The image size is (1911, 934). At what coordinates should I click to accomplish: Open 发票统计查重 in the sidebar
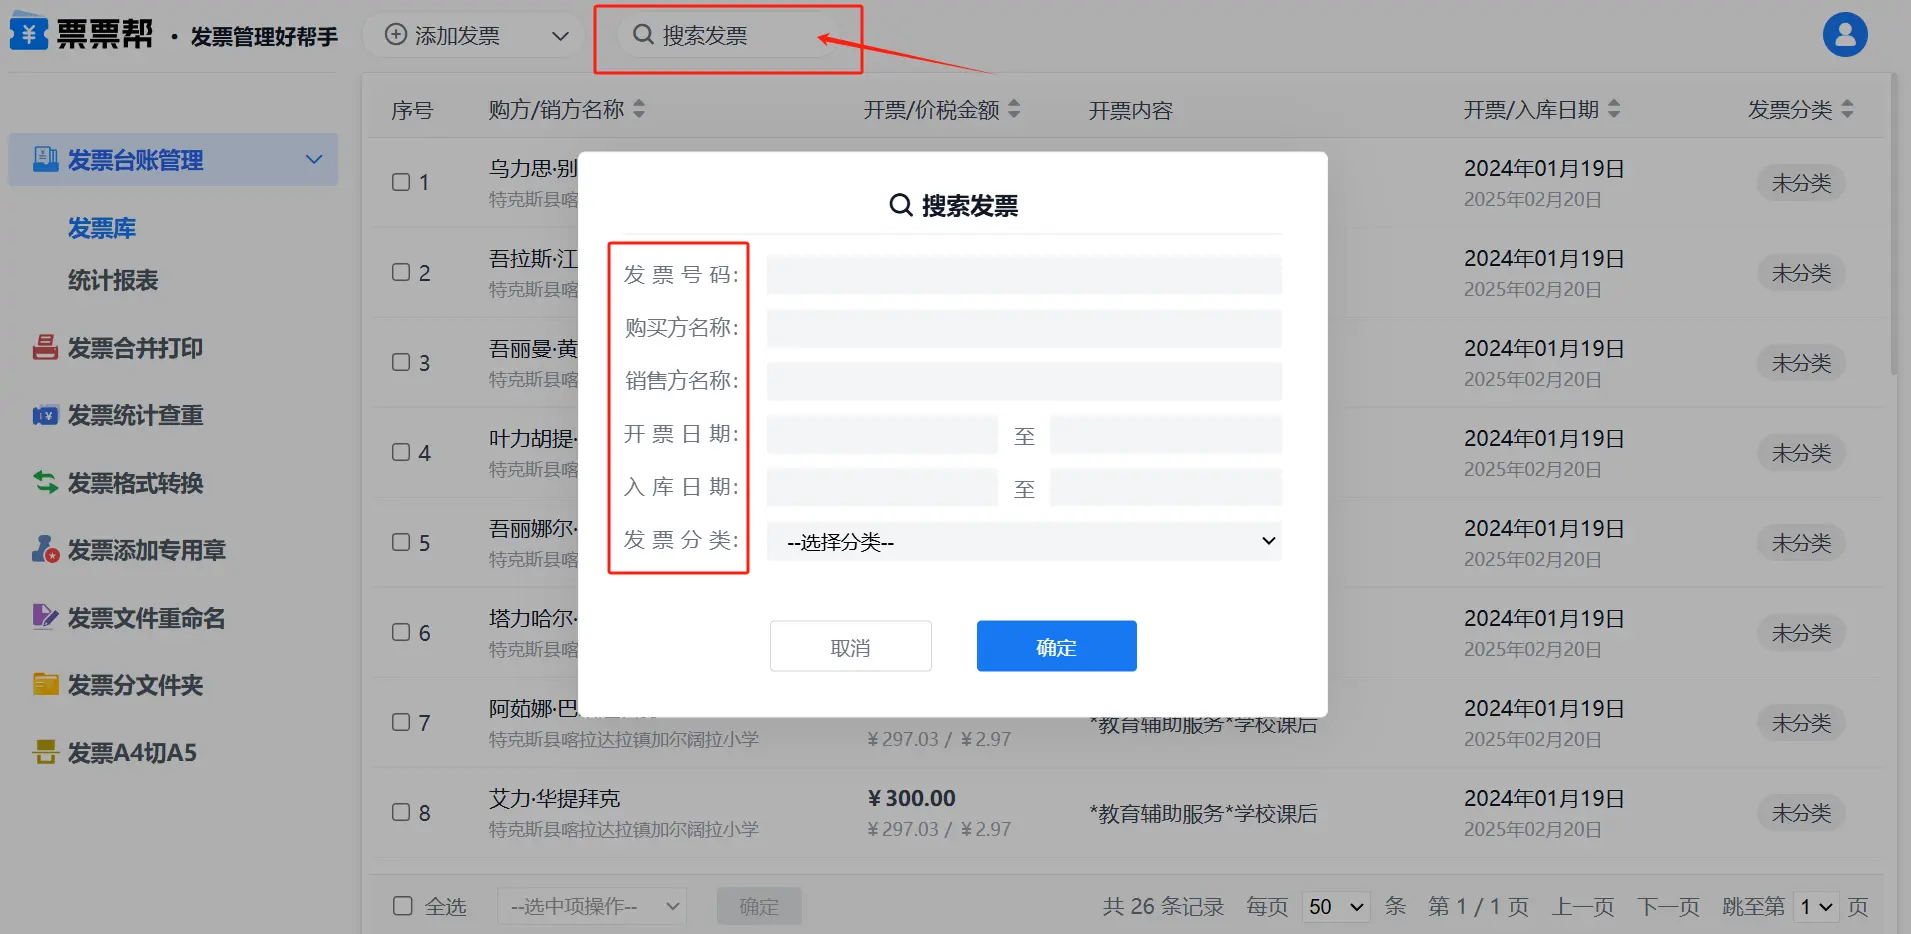click(134, 415)
